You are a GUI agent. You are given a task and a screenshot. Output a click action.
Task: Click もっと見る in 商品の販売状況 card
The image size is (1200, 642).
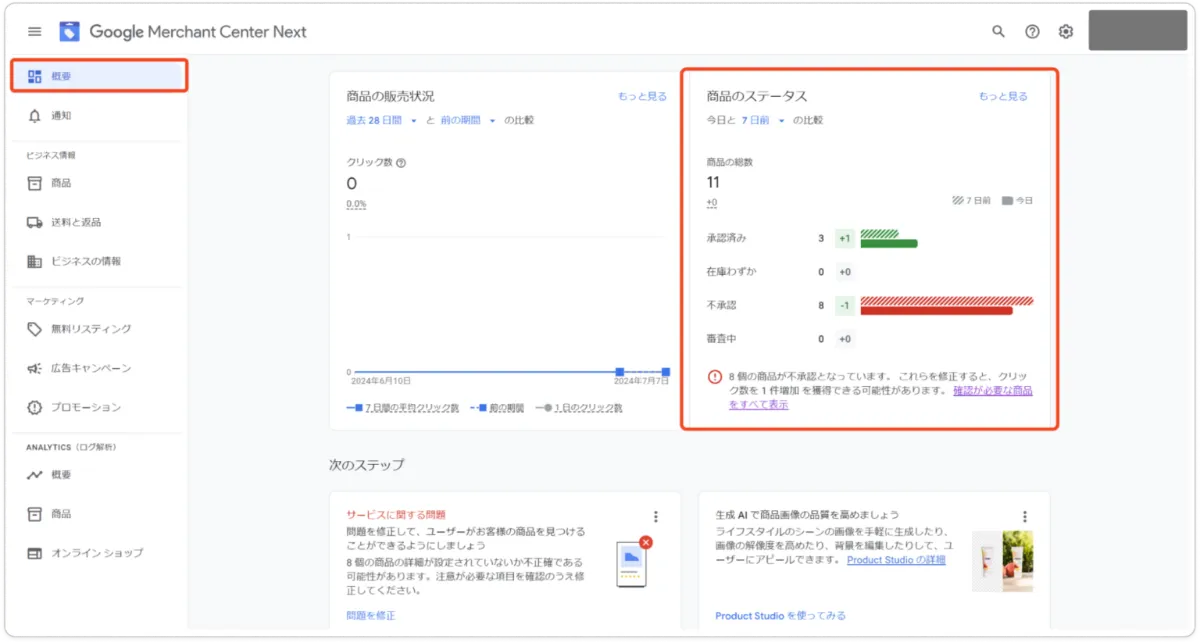[642, 96]
